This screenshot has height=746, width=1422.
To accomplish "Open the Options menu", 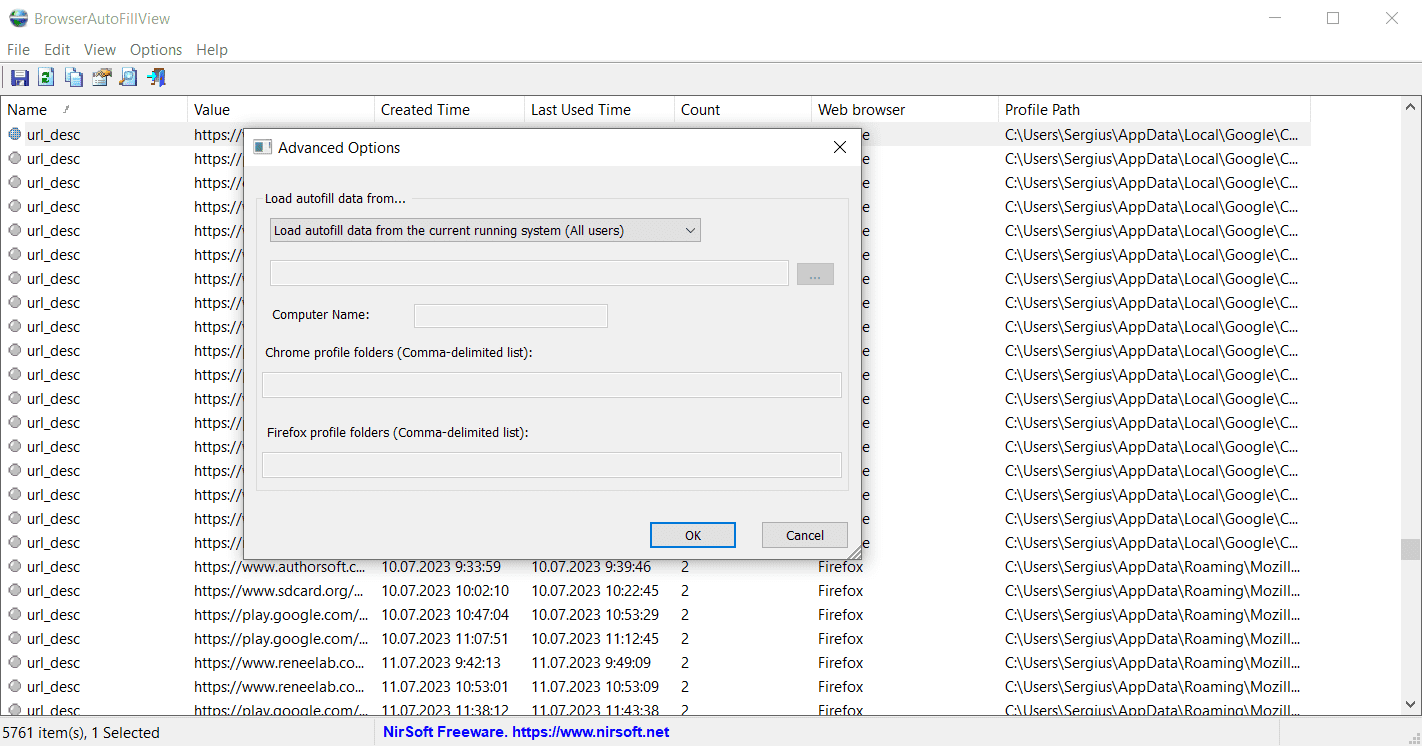I will [156, 50].
